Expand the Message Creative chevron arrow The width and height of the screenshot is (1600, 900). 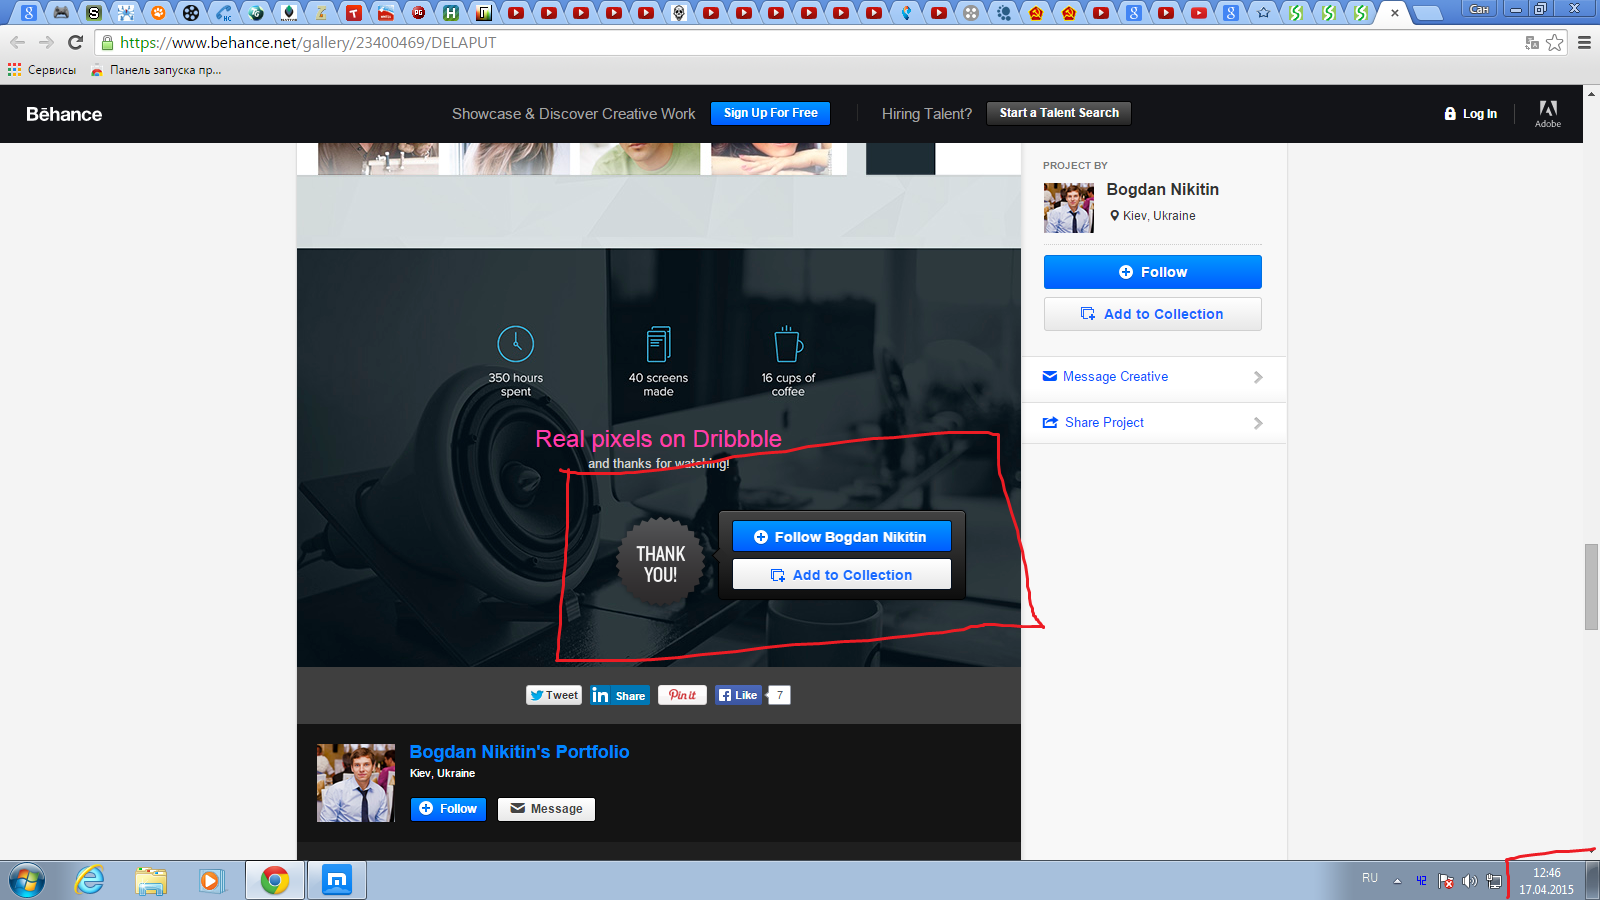pos(1258,377)
